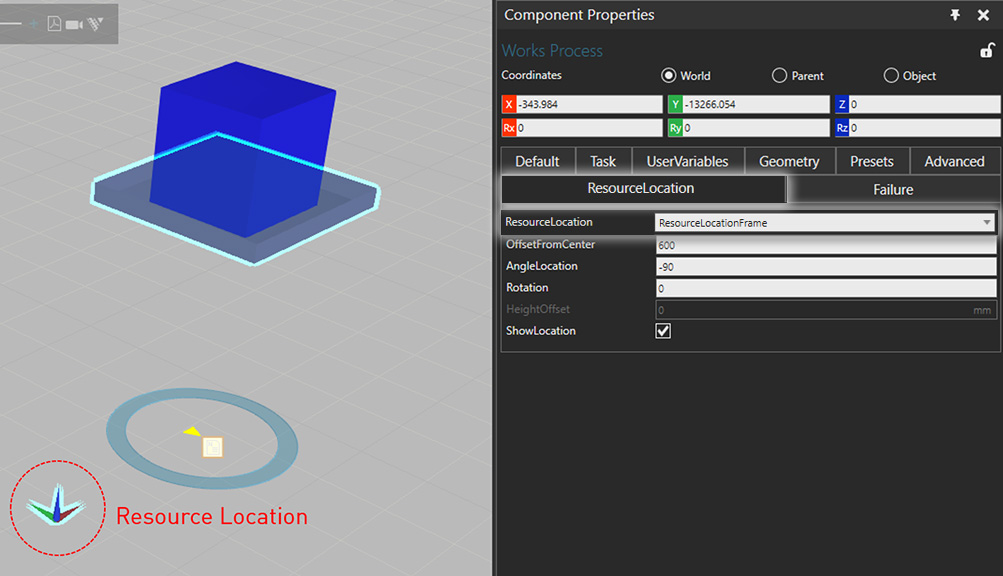Image resolution: width=1003 pixels, height=576 pixels.
Task: Pin the Component Properties panel
Action: click(x=955, y=15)
